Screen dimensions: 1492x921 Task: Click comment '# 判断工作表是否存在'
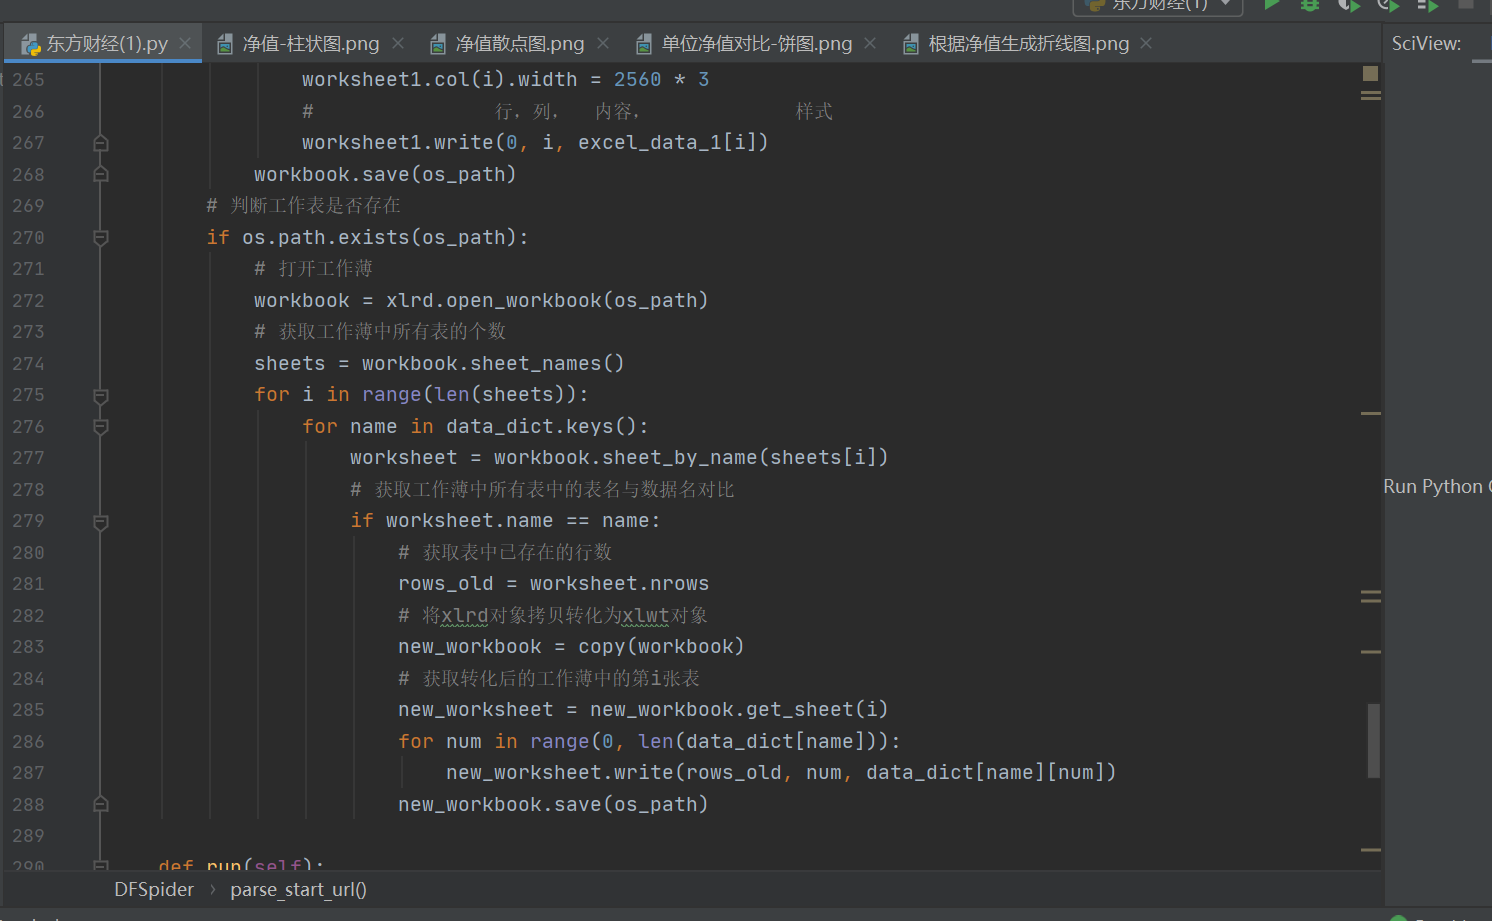(303, 206)
